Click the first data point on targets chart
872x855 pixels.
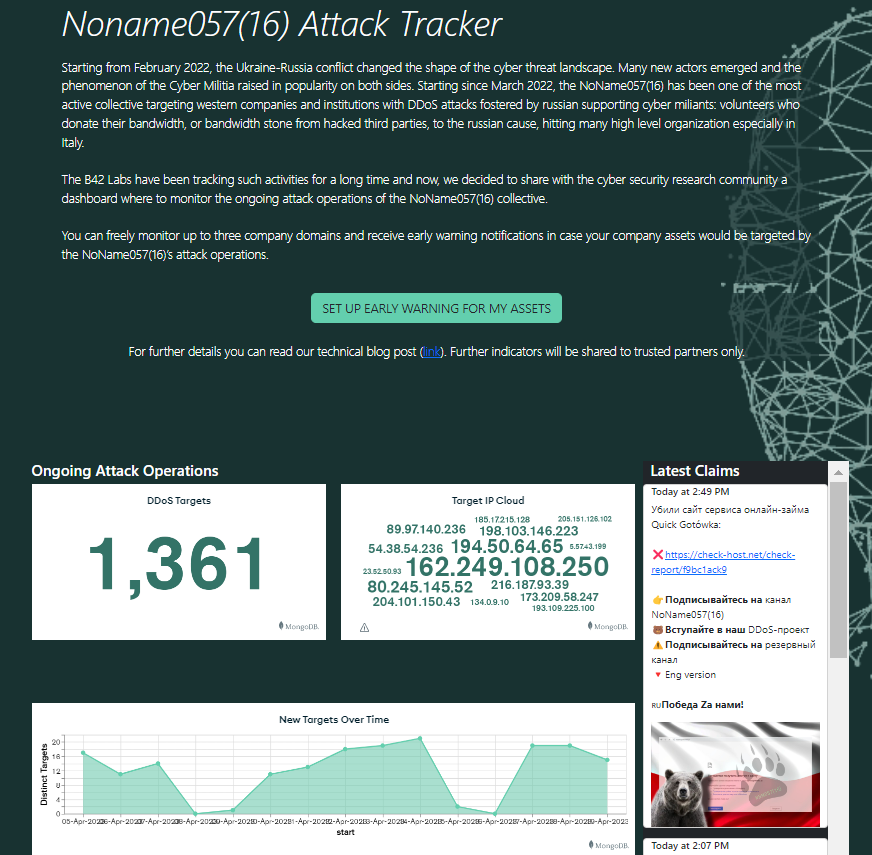[x=83, y=752]
